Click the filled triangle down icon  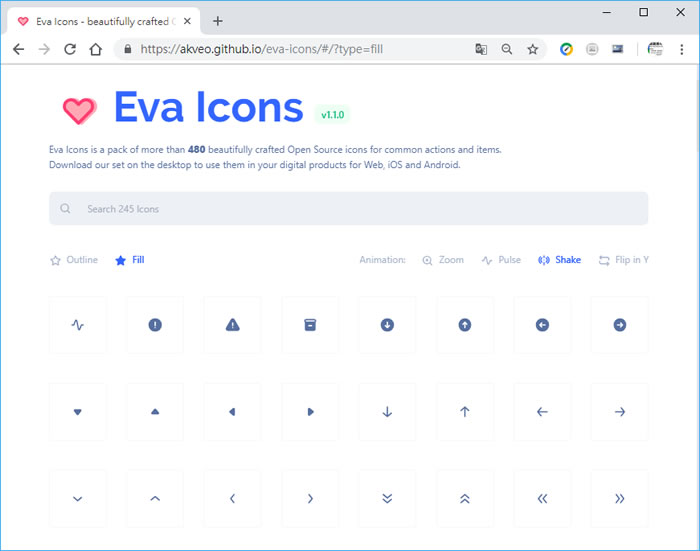[78, 412]
